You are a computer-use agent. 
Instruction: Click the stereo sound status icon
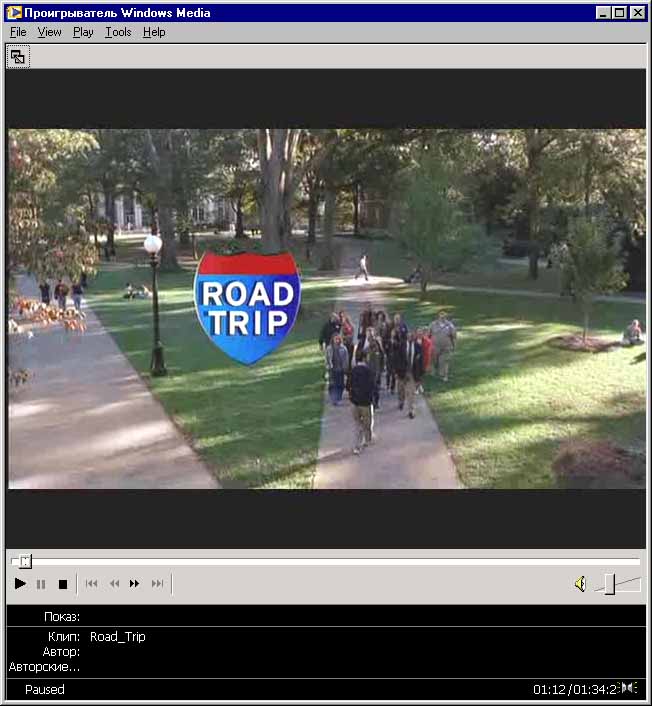point(629,688)
